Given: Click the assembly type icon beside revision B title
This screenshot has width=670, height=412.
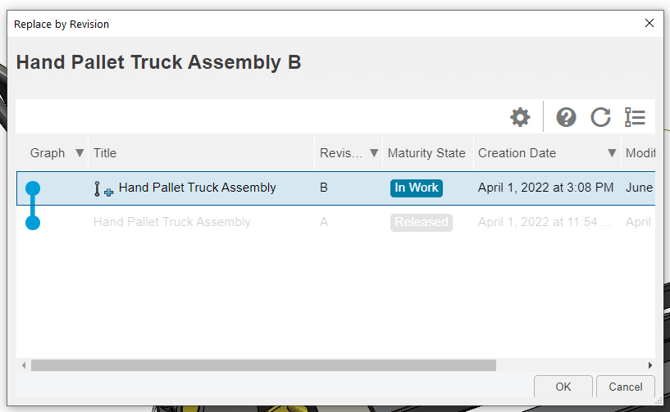Looking at the screenshot, I should coord(104,189).
